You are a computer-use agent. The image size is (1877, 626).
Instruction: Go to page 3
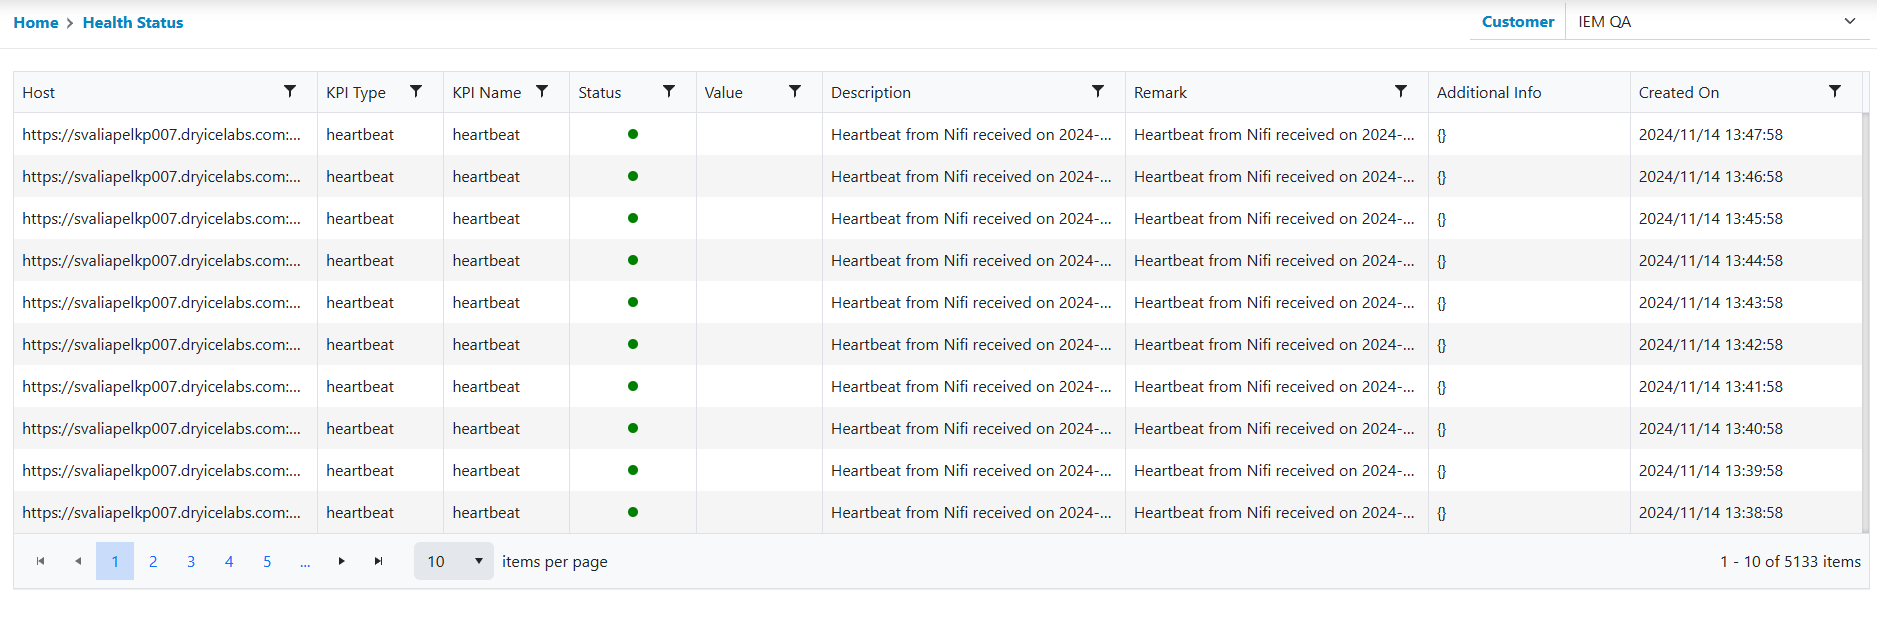(x=191, y=561)
